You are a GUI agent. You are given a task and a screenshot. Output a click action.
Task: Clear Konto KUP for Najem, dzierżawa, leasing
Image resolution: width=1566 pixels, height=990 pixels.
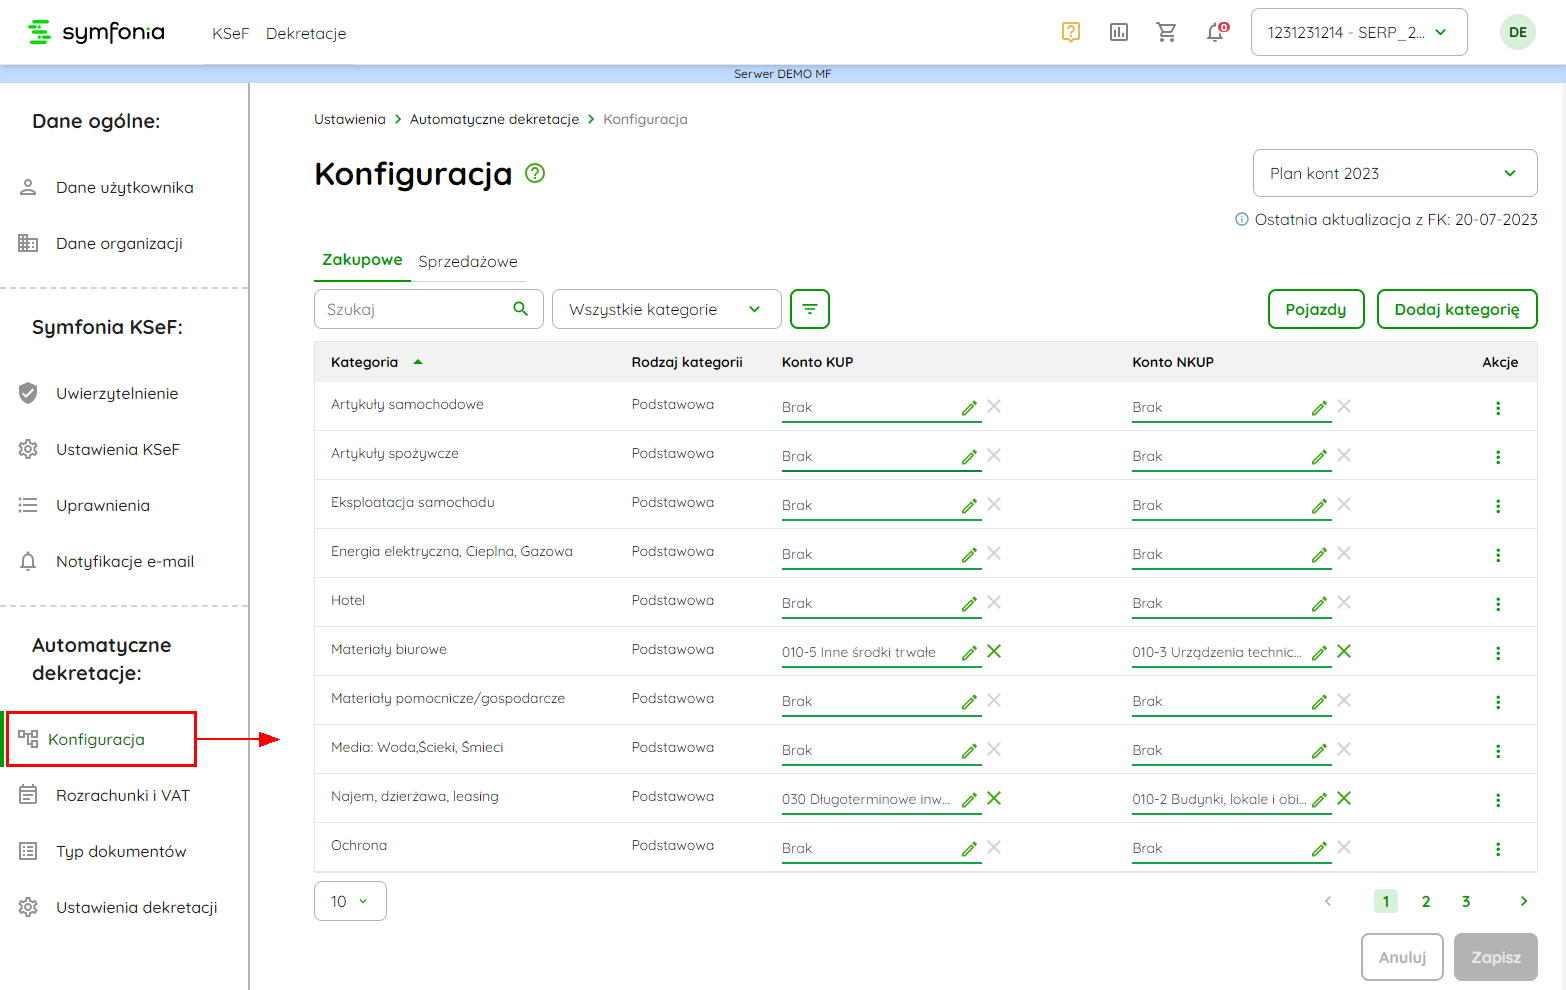point(994,798)
